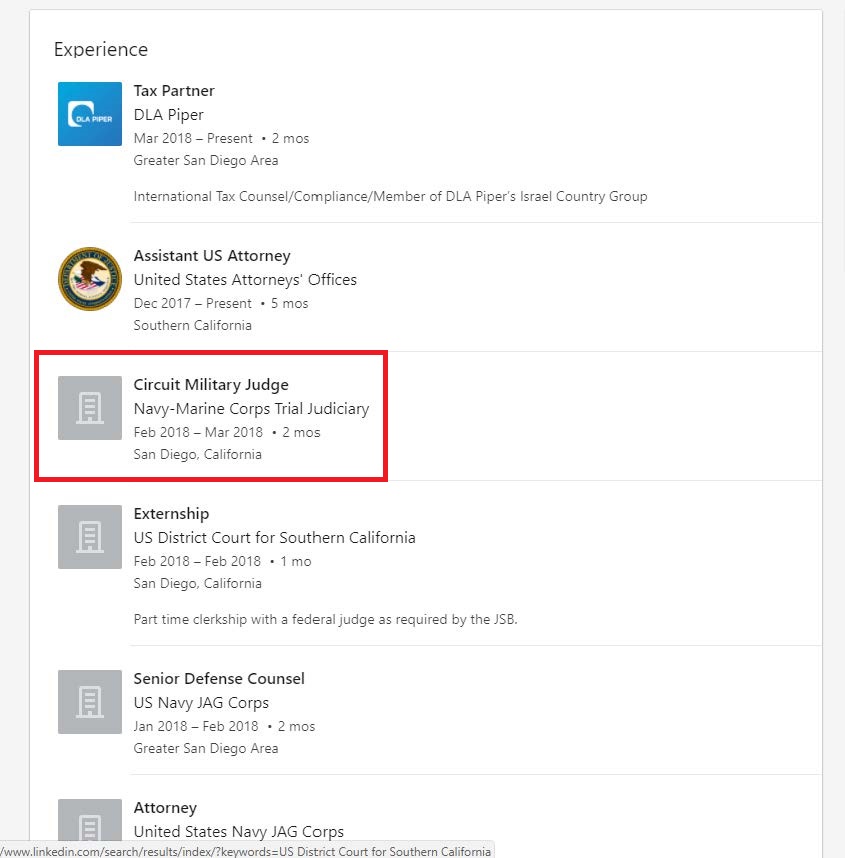Click the DLA Piper company logo
This screenshot has width=845, height=858.
(90, 114)
